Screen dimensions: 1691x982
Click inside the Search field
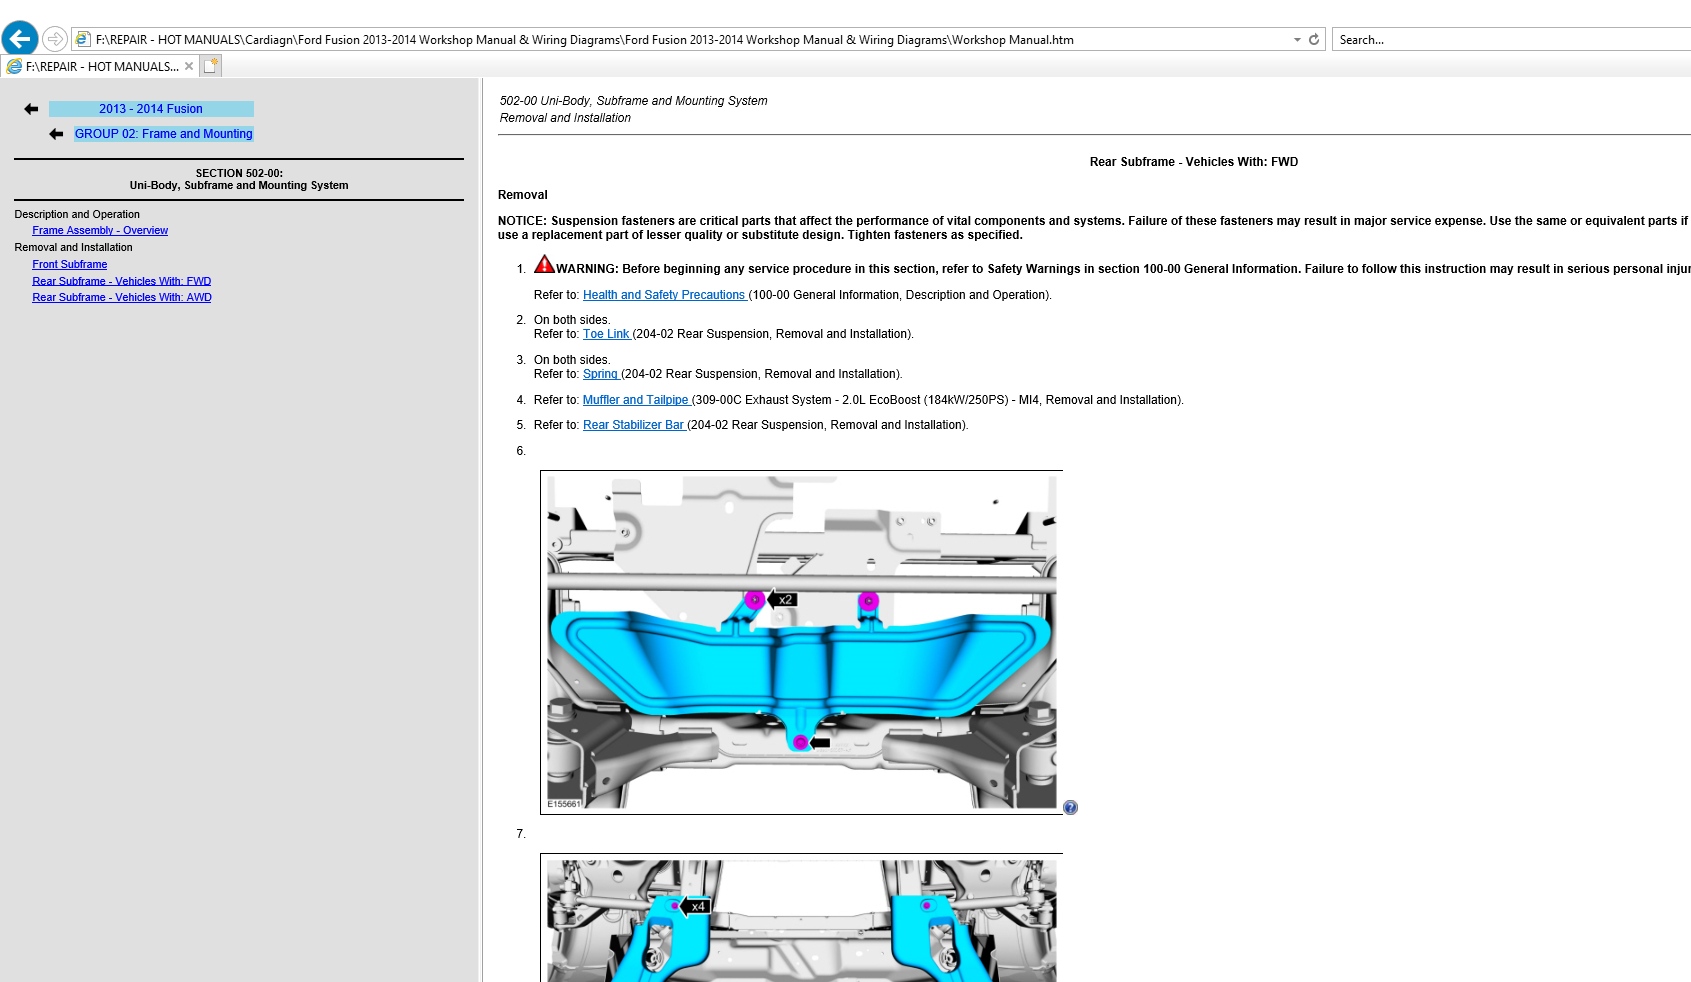click(1450, 39)
